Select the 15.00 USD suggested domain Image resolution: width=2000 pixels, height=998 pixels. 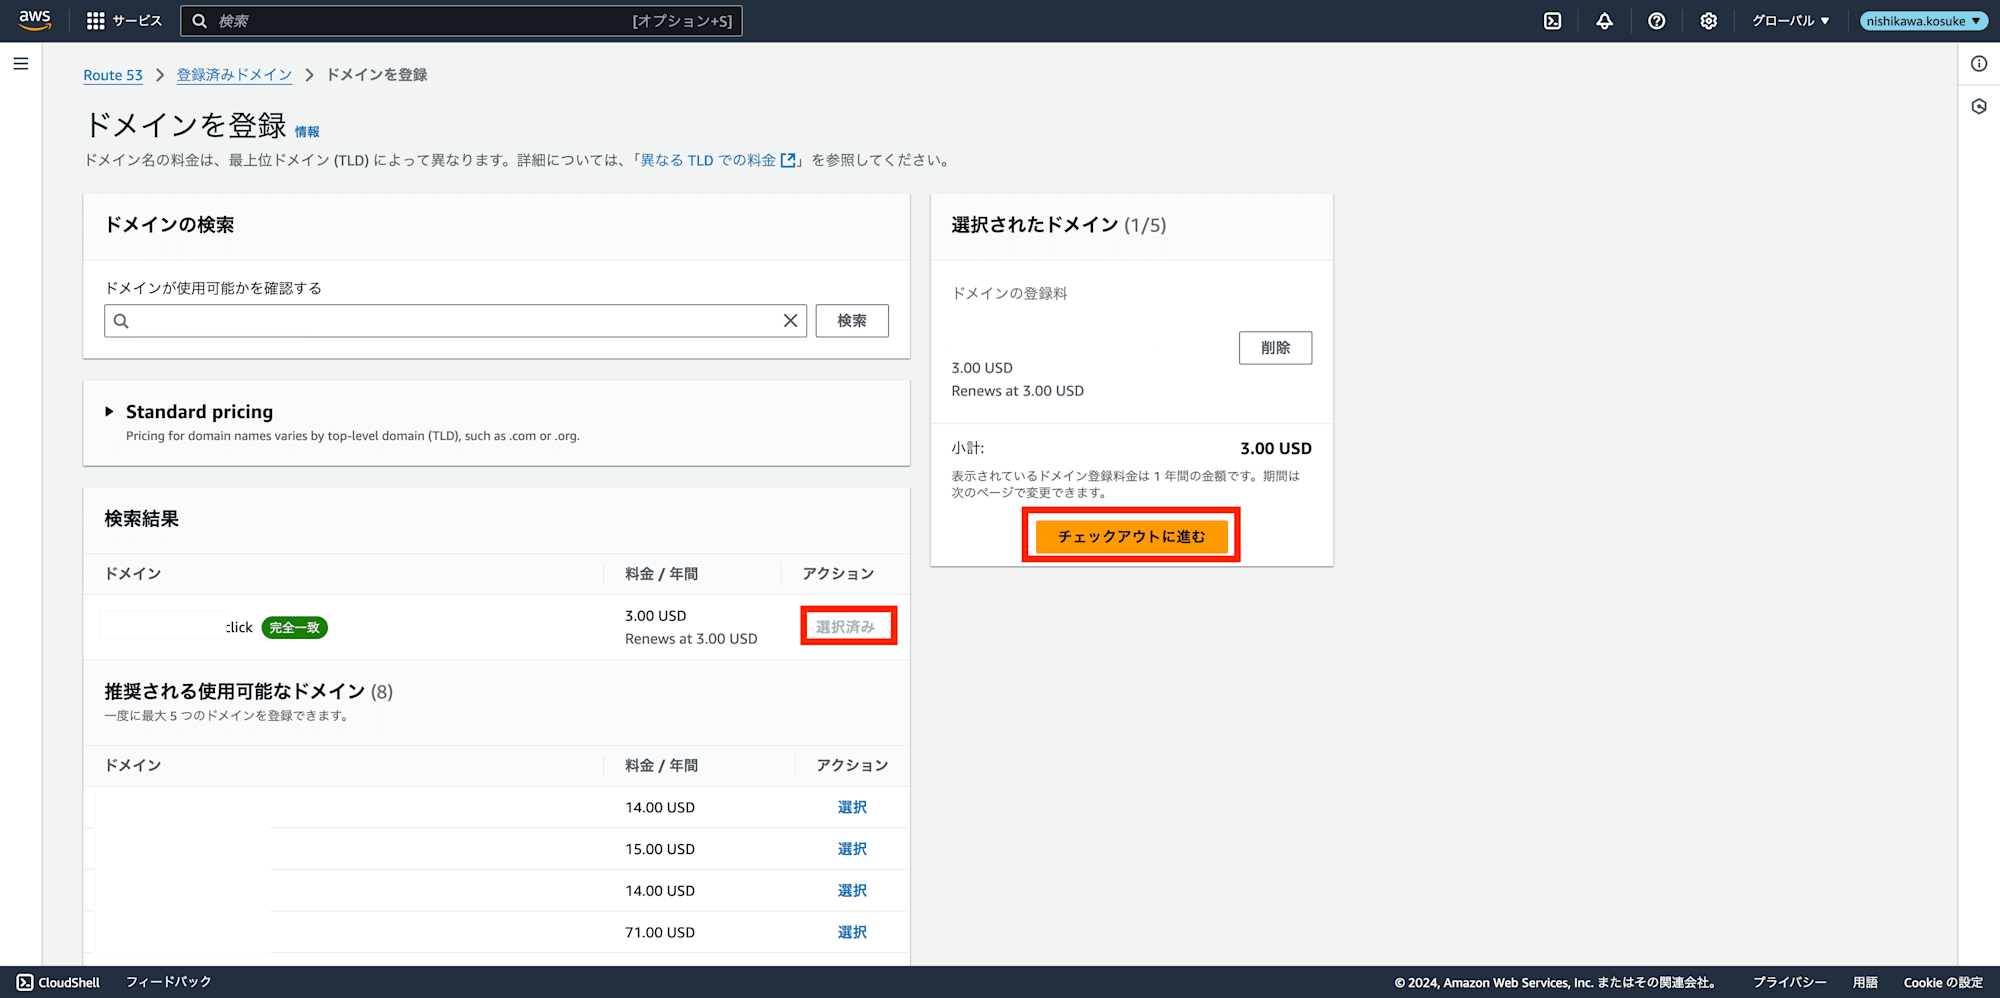[x=852, y=849]
